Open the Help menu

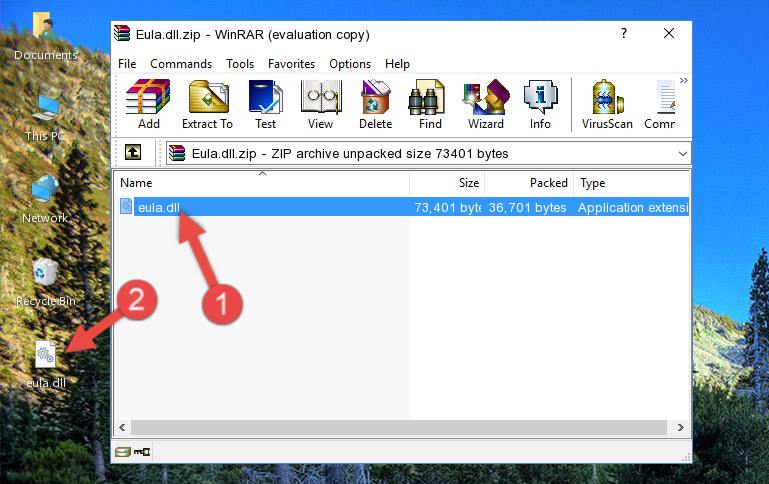point(397,64)
